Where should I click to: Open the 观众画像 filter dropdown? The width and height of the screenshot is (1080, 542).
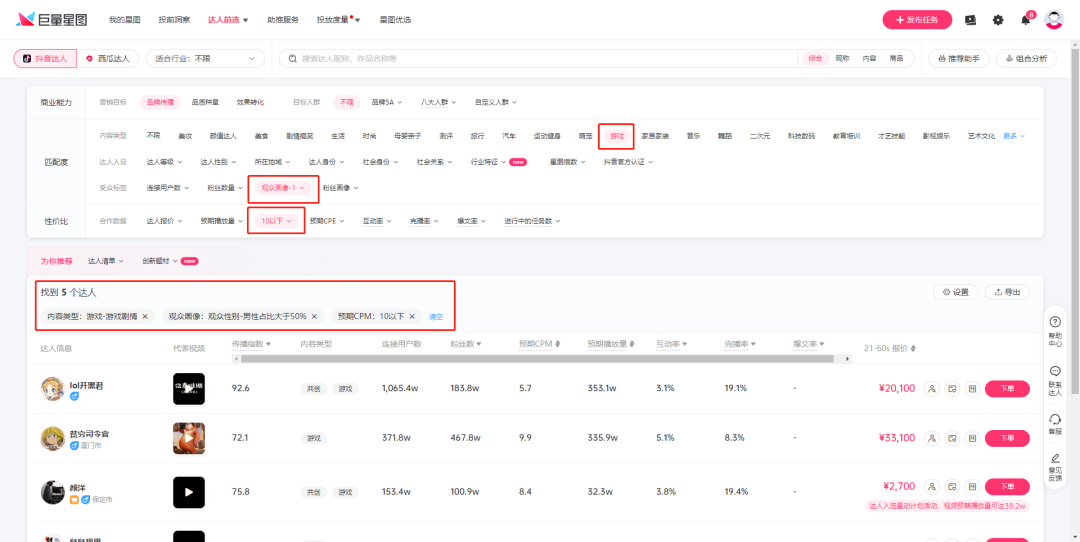point(283,187)
